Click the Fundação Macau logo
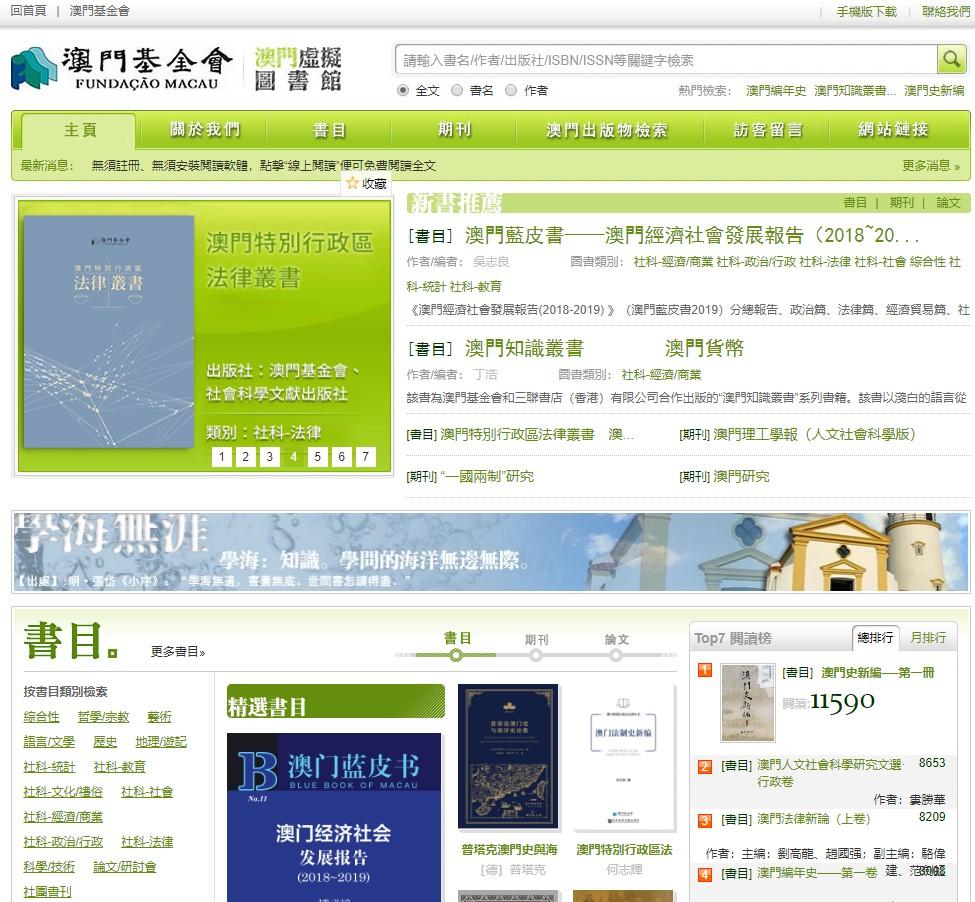This screenshot has width=975, height=902. [121, 67]
